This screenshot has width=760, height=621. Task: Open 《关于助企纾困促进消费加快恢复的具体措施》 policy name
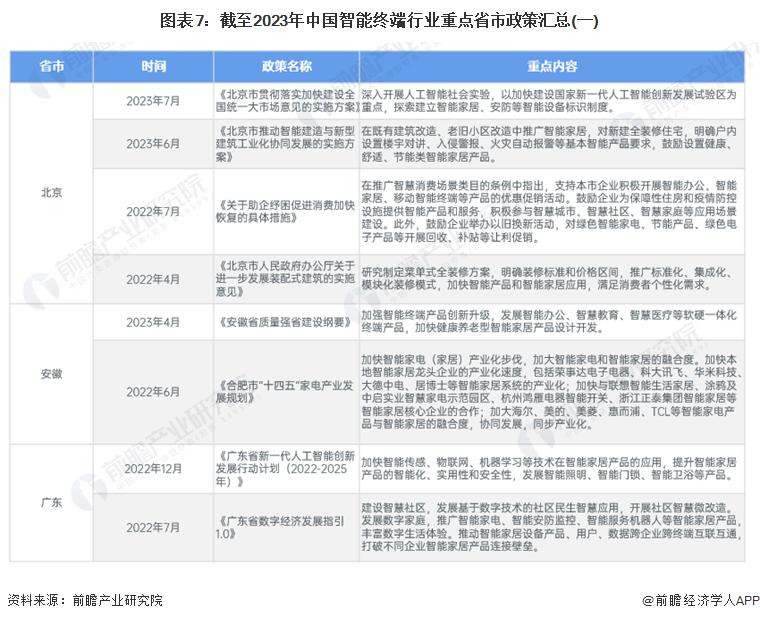tap(285, 211)
